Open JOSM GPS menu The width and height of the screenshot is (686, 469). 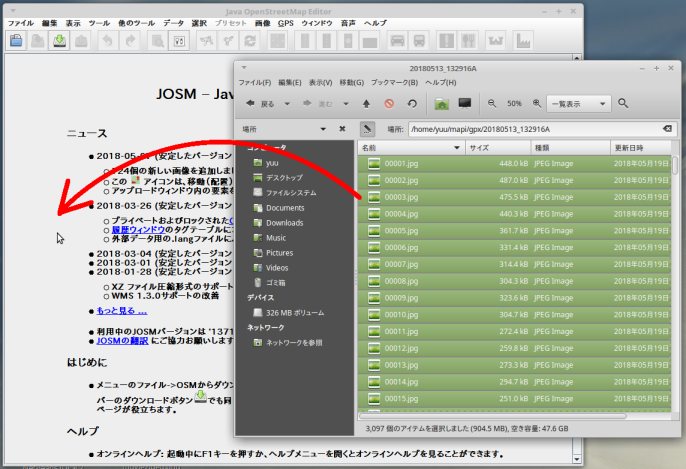pyautogui.click(x=286, y=23)
